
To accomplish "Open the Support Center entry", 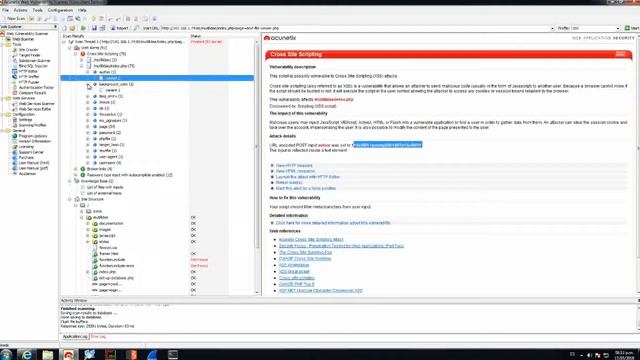I will coord(31,152).
